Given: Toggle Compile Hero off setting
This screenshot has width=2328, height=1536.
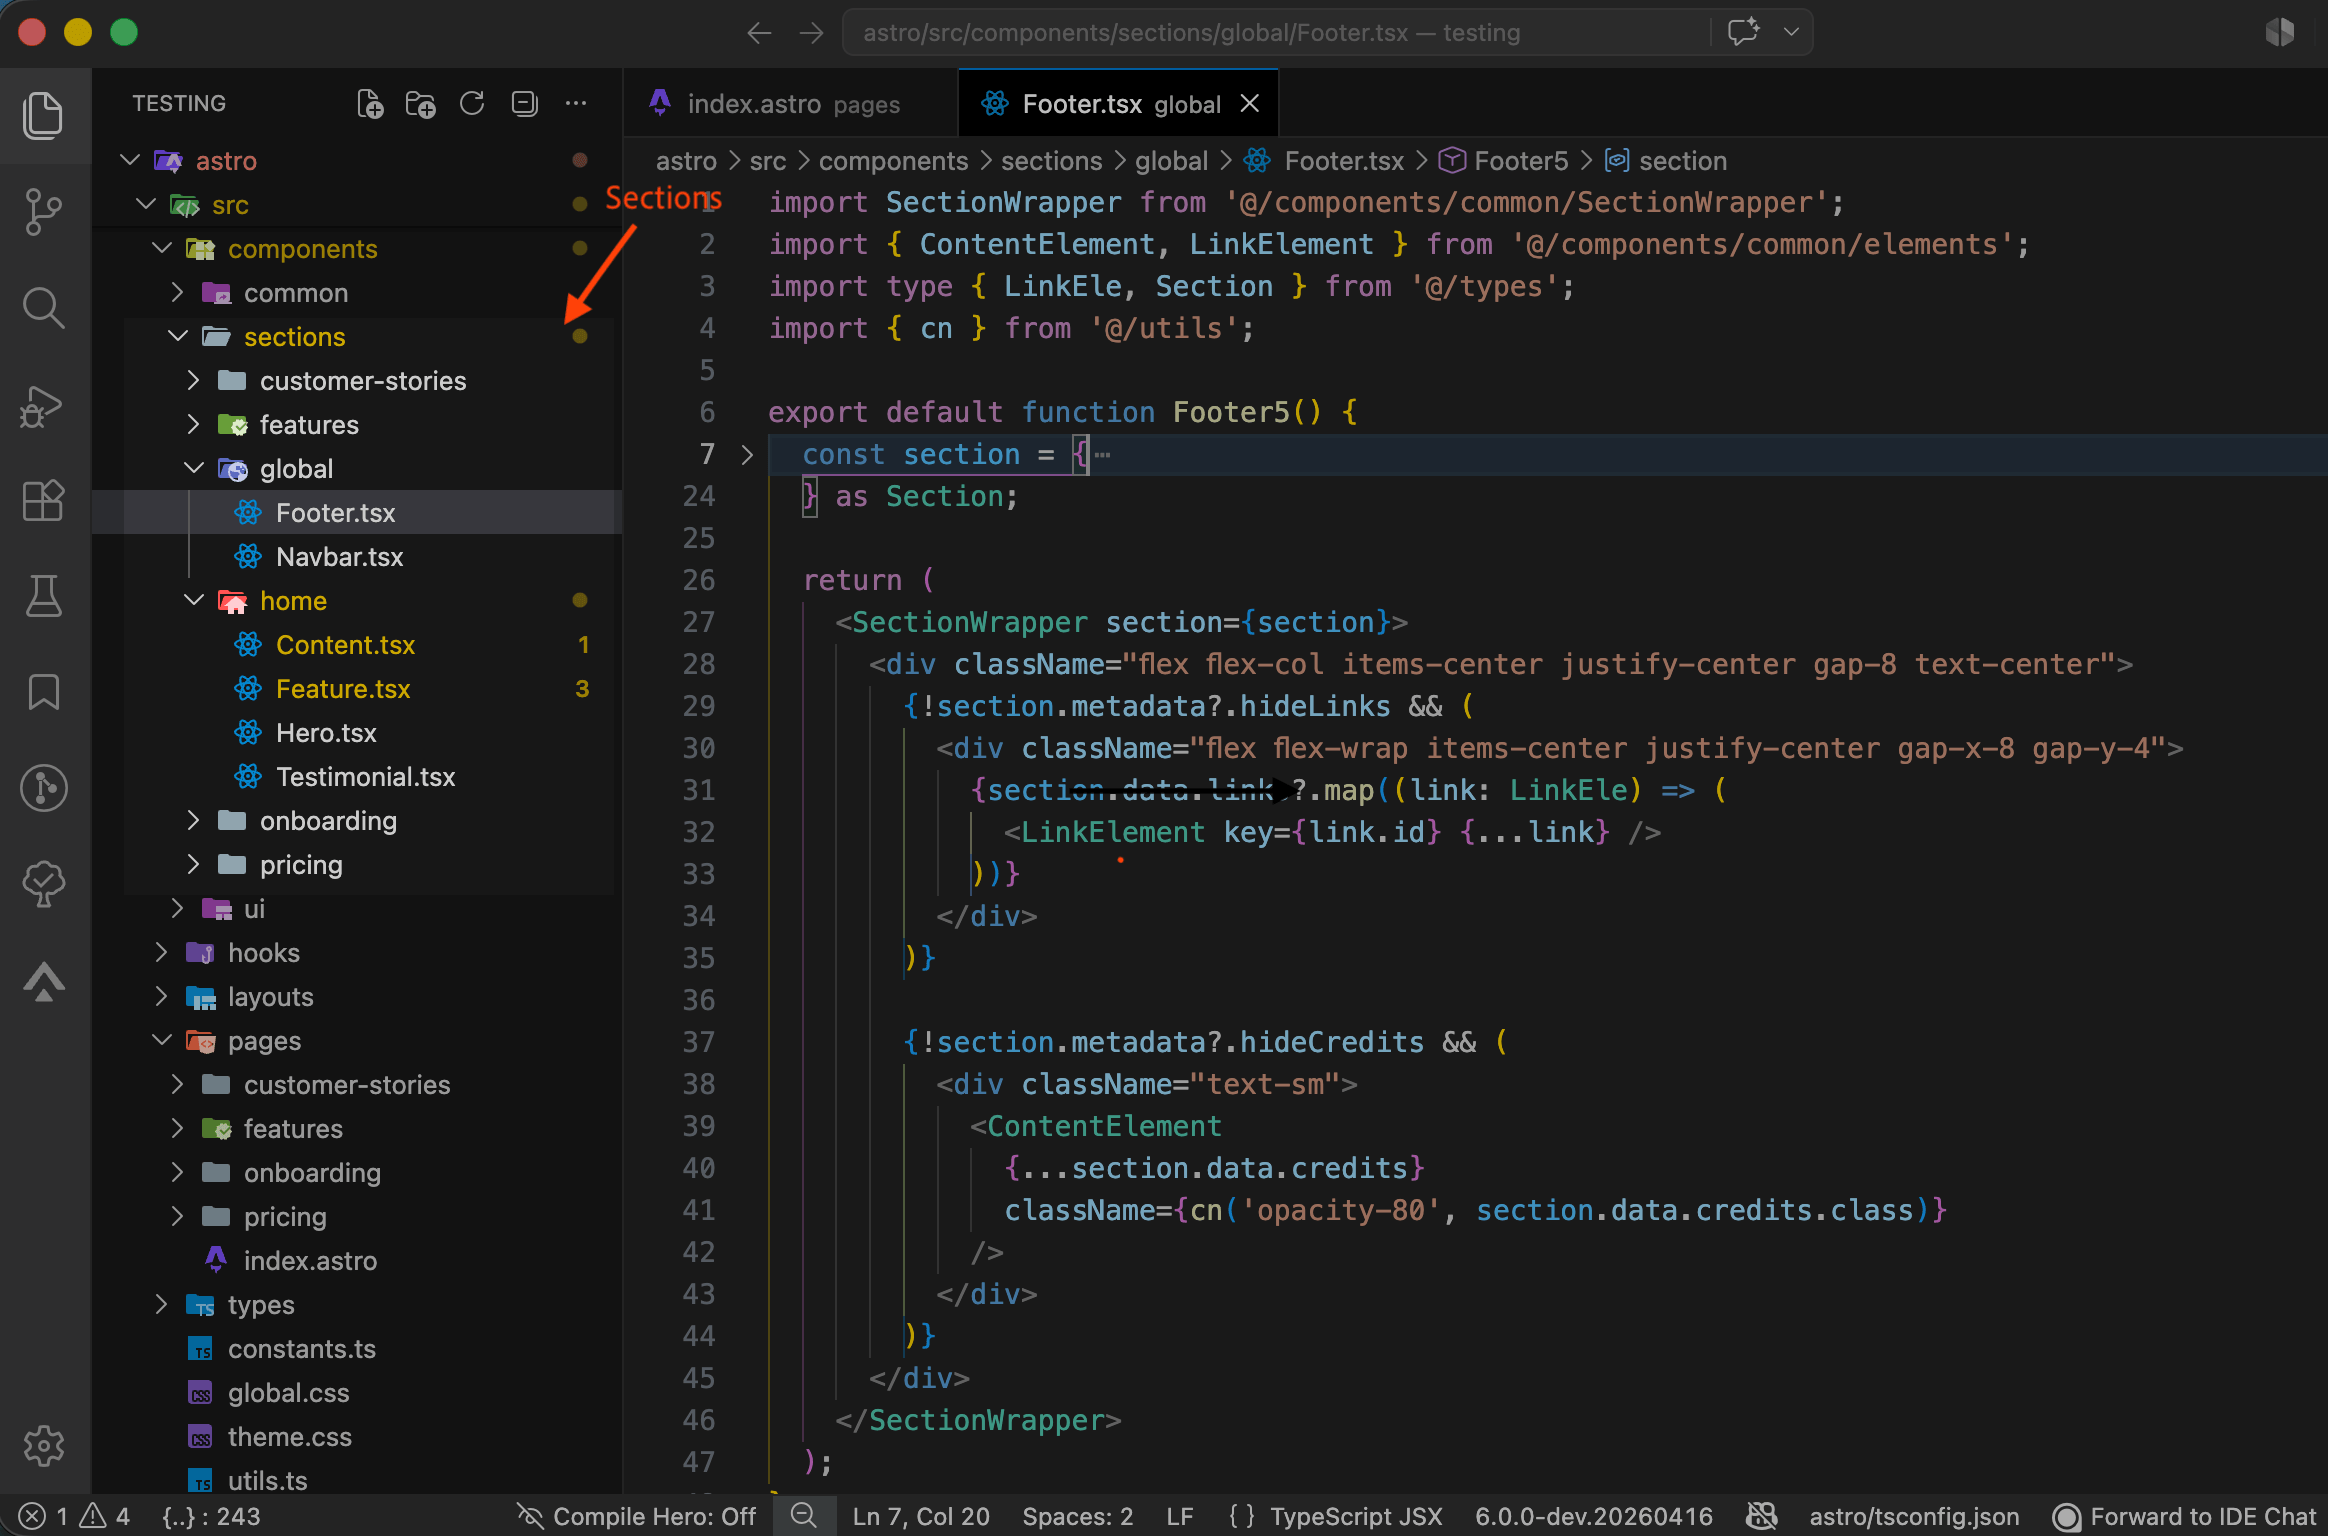Looking at the screenshot, I should 636,1516.
